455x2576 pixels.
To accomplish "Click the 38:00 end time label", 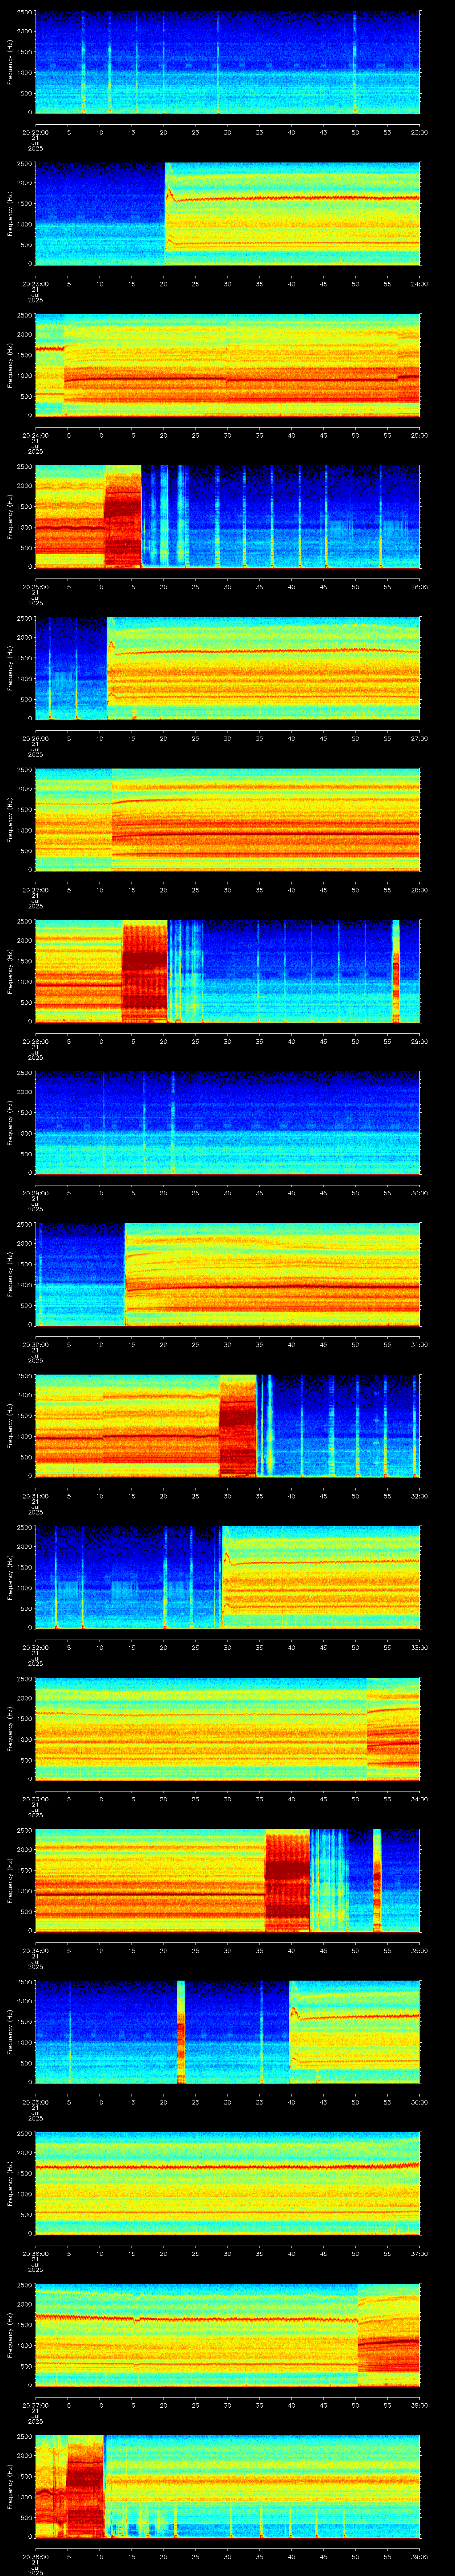I will tap(419, 2405).
